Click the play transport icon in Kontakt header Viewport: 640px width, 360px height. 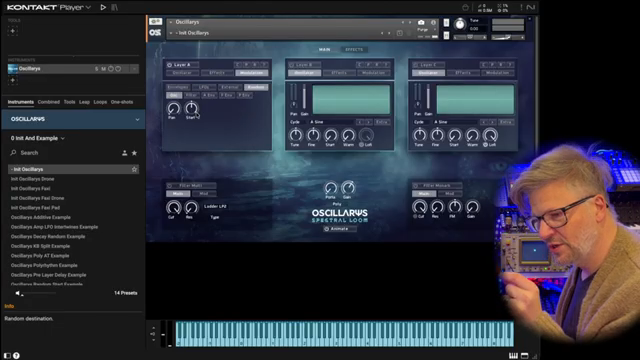[x=103, y=7]
